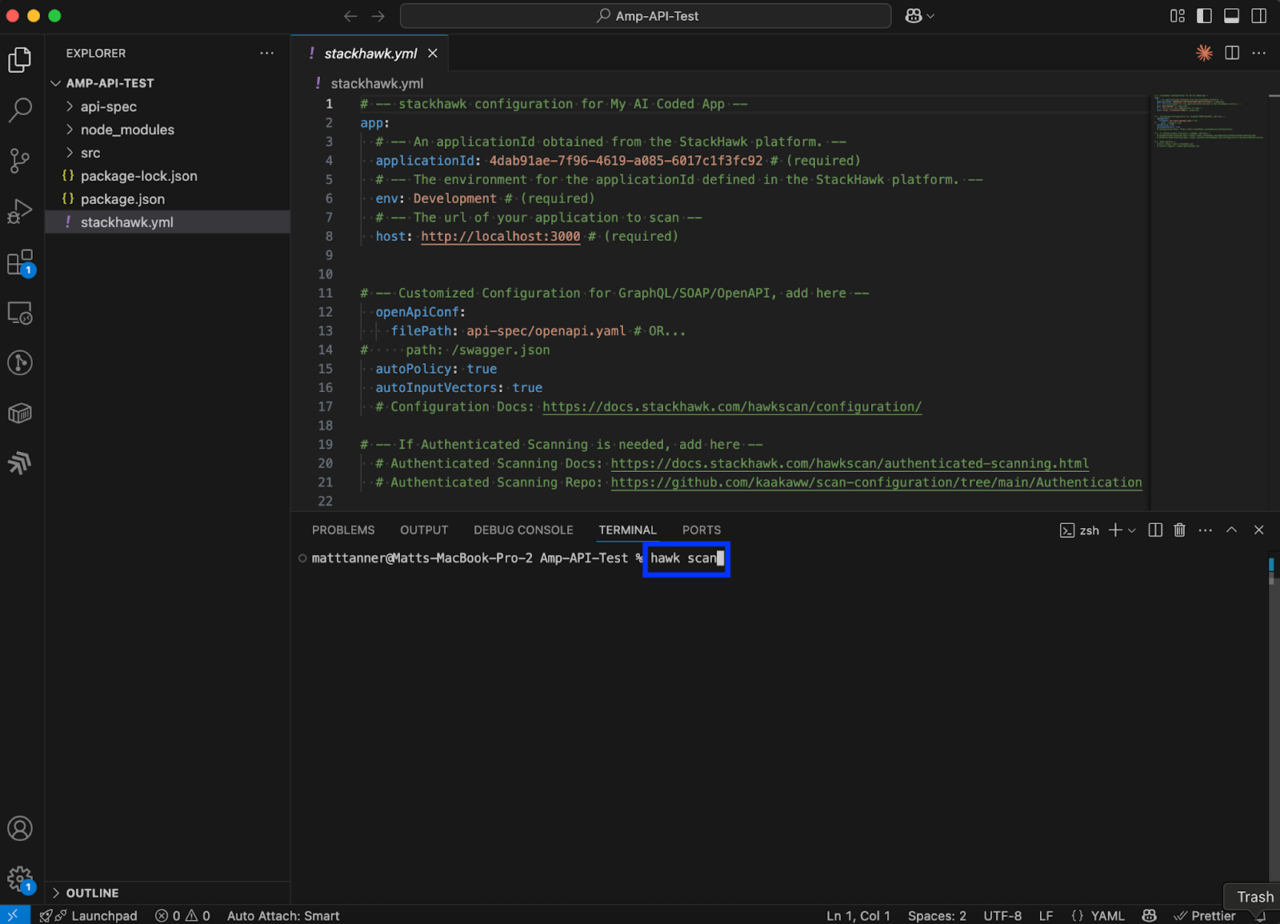Open the Explorer view in activity bar
The height and width of the screenshot is (924, 1280).
(x=20, y=59)
